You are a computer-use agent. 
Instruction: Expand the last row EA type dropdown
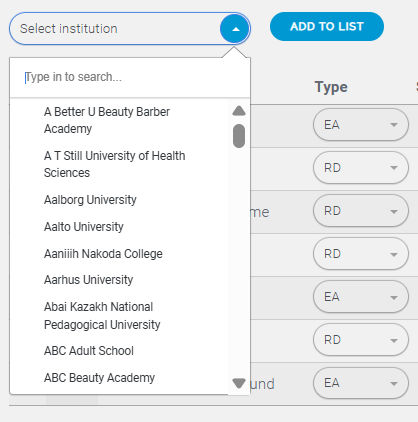point(361,383)
